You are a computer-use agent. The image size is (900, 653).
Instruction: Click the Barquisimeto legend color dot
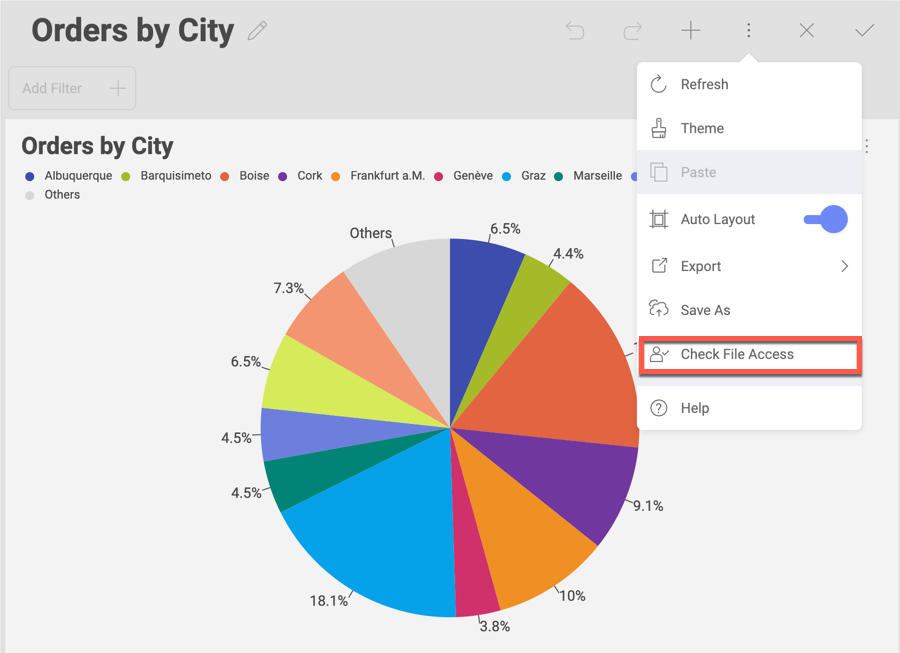point(126,176)
